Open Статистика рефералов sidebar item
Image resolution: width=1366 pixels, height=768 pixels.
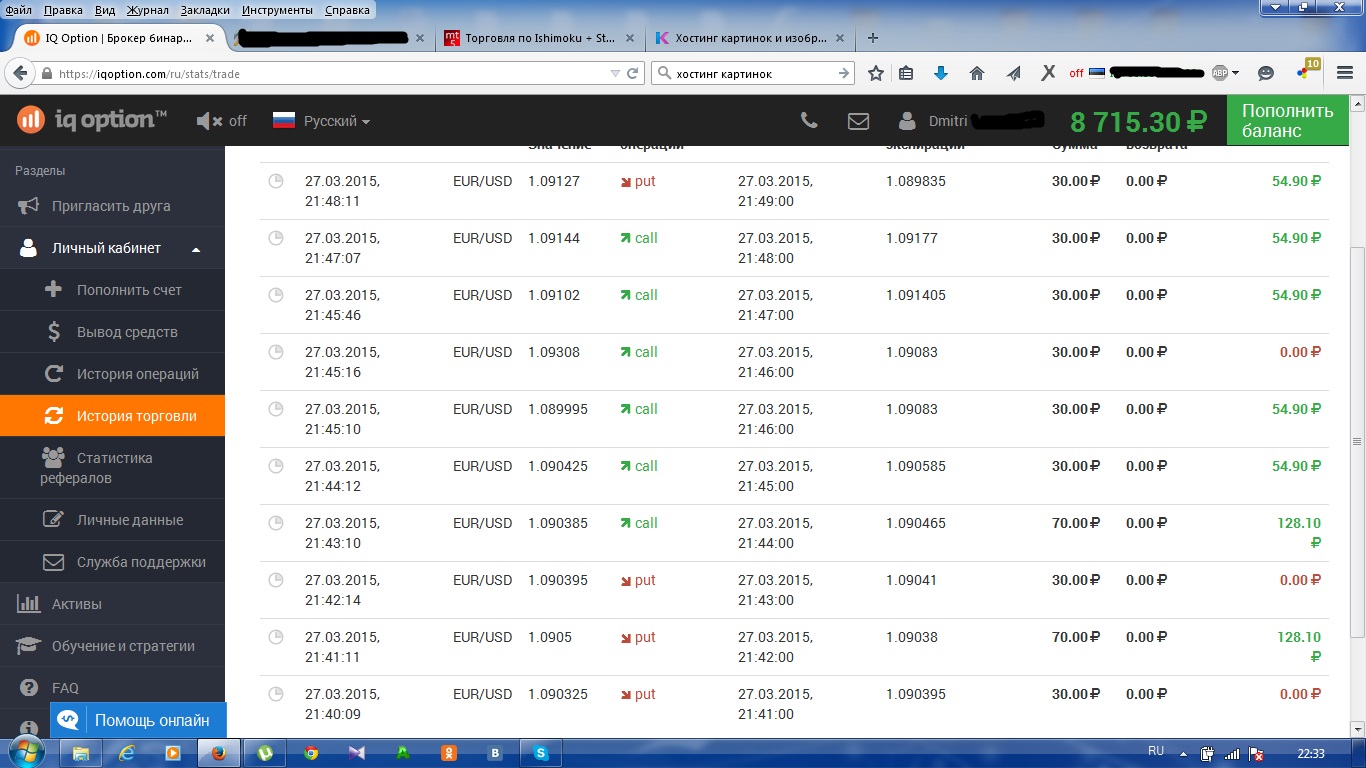(x=112, y=468)
